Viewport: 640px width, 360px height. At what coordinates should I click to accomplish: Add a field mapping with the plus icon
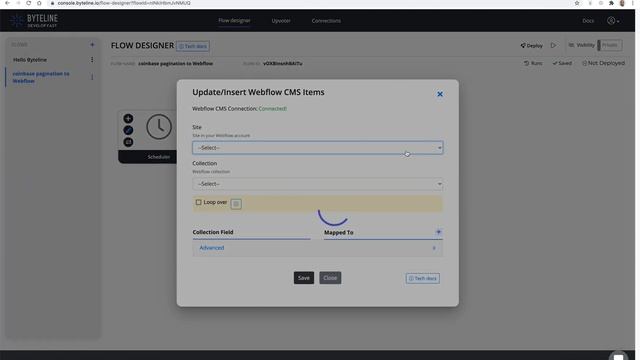[x=438, y=232]
